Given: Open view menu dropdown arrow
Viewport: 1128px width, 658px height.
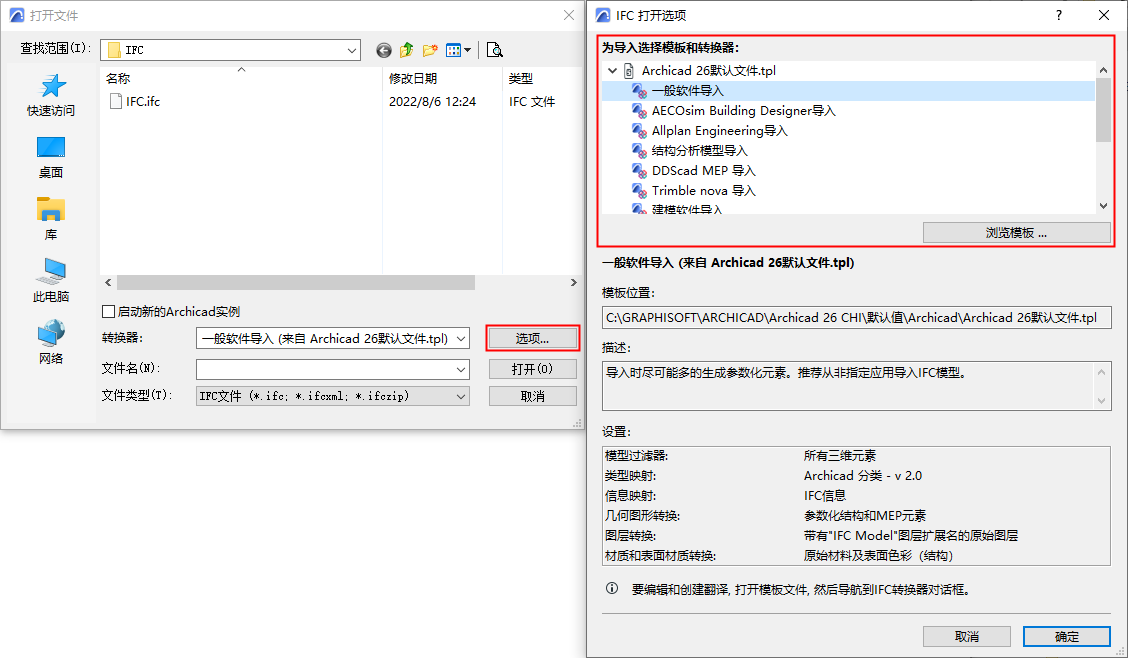Looking at the screenshot, I should coord(468,50).
